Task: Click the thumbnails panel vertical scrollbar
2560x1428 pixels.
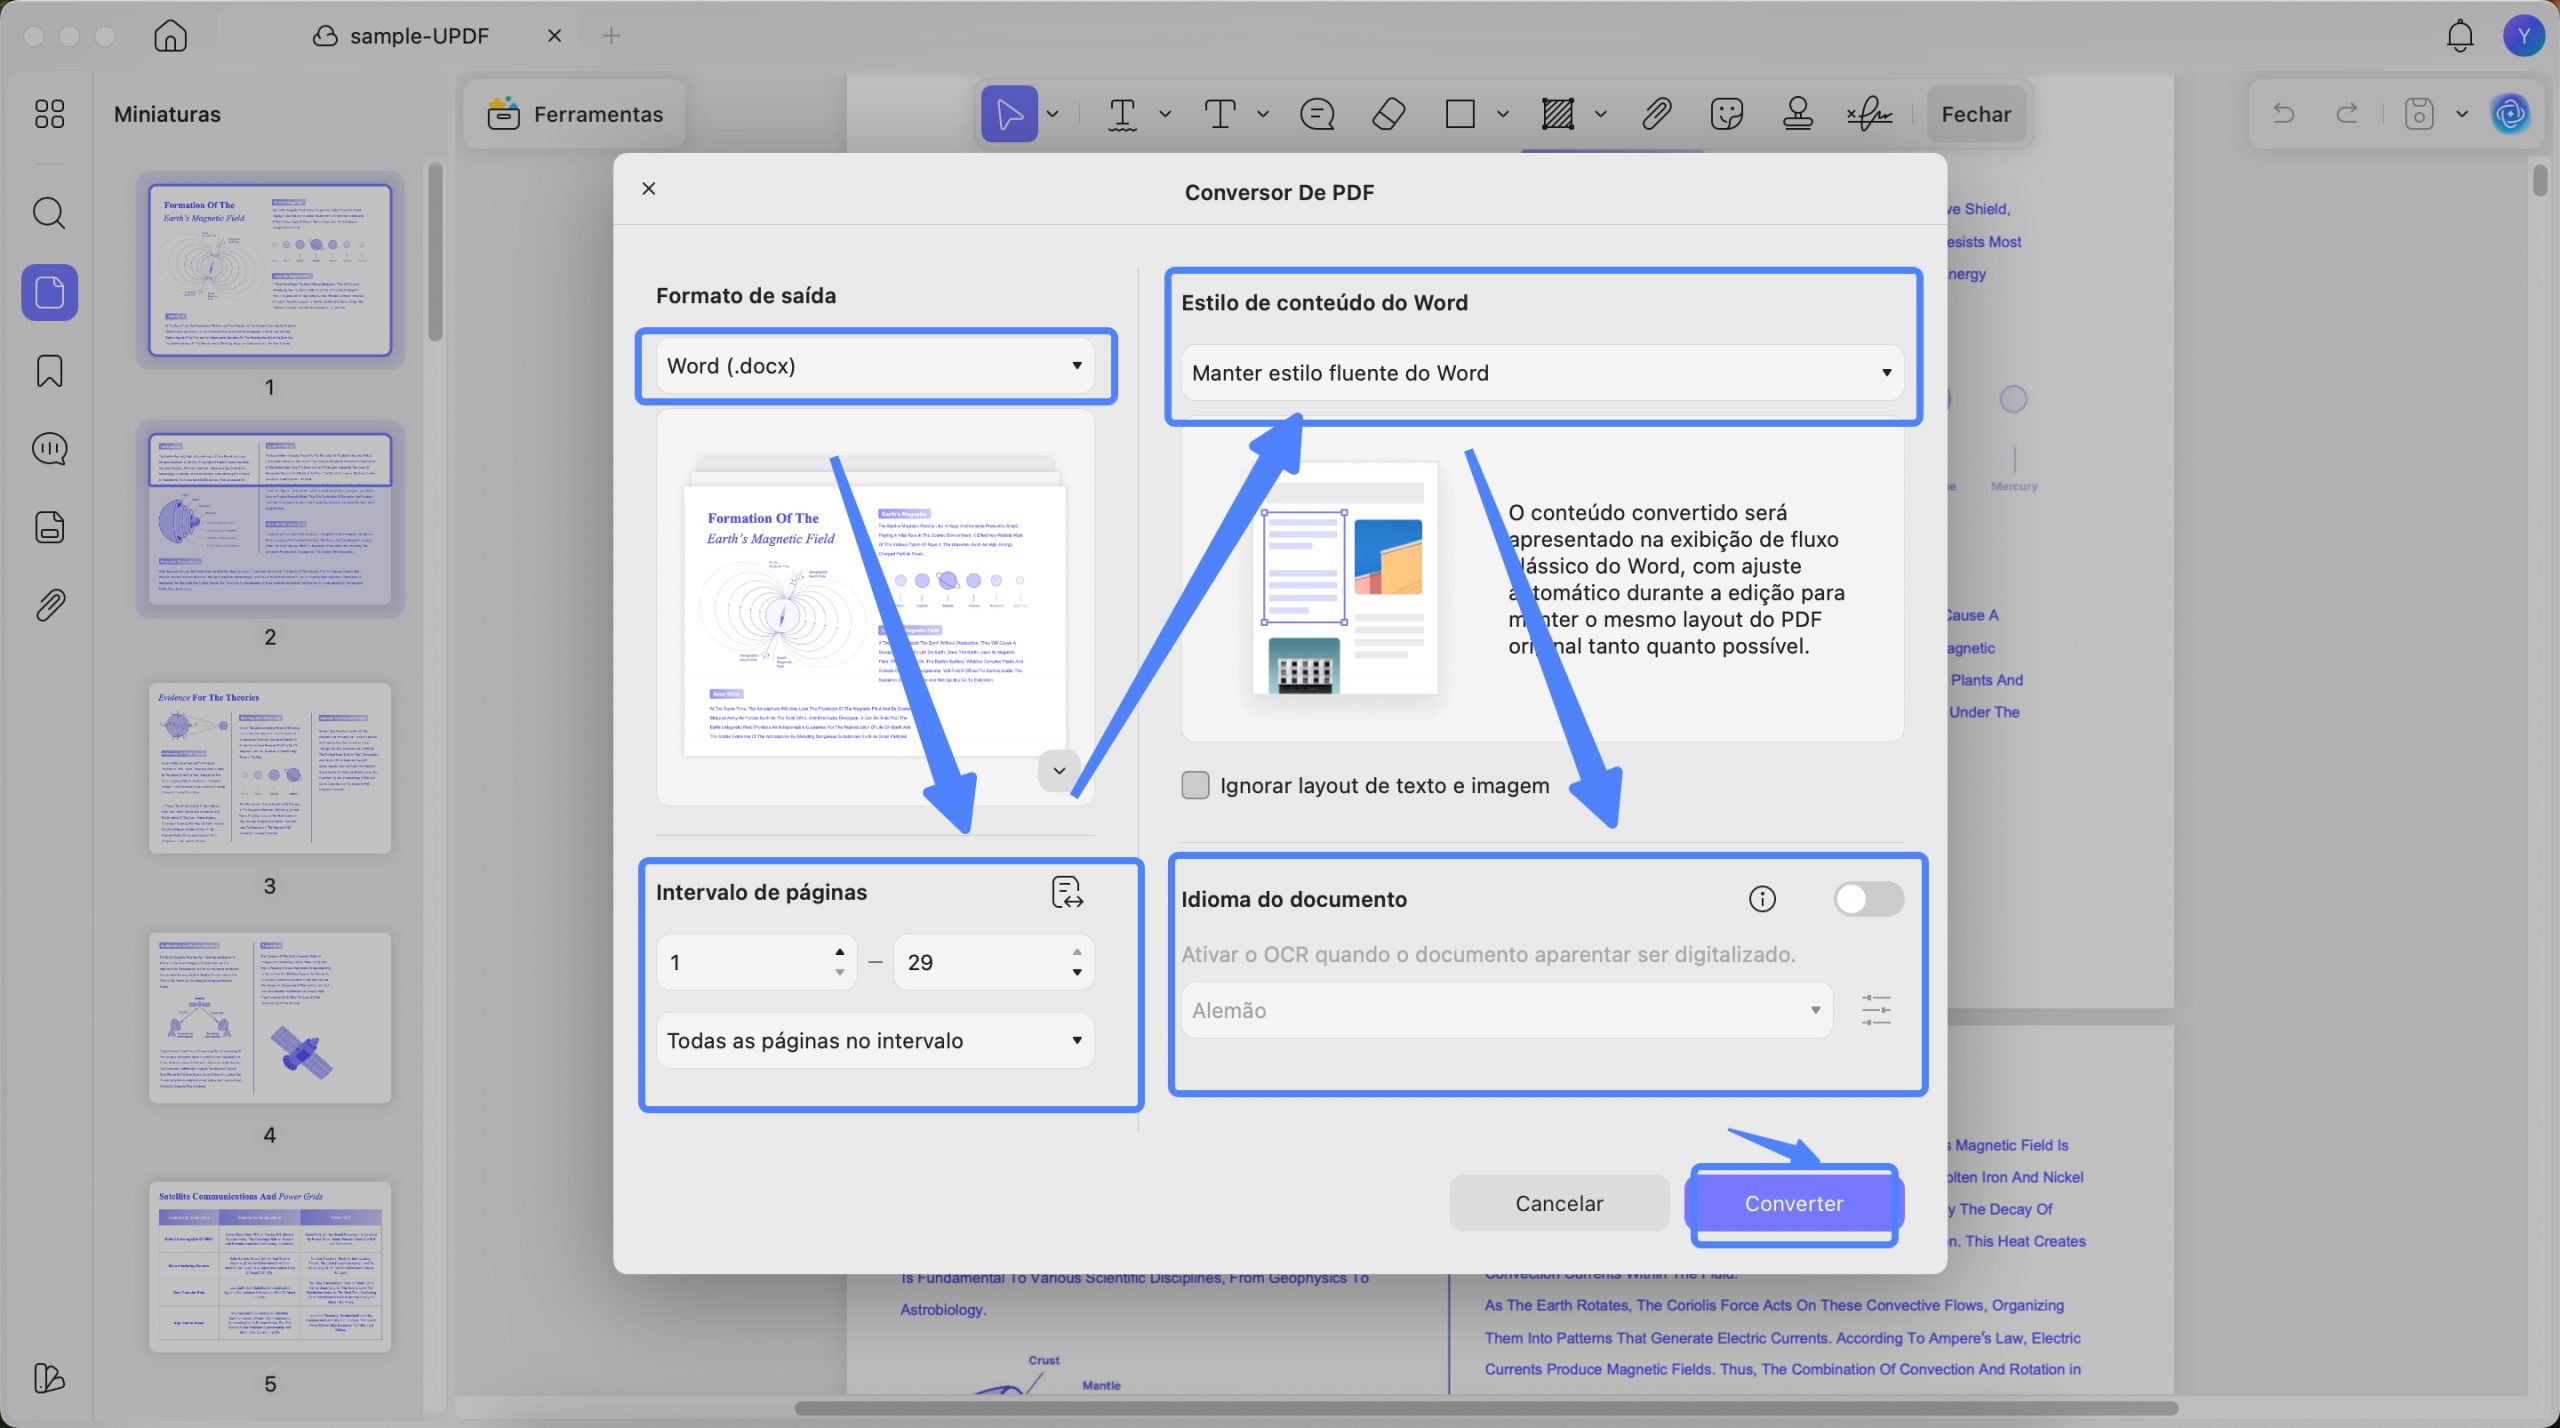Action: pyautogui.click(x=435, y=252)
